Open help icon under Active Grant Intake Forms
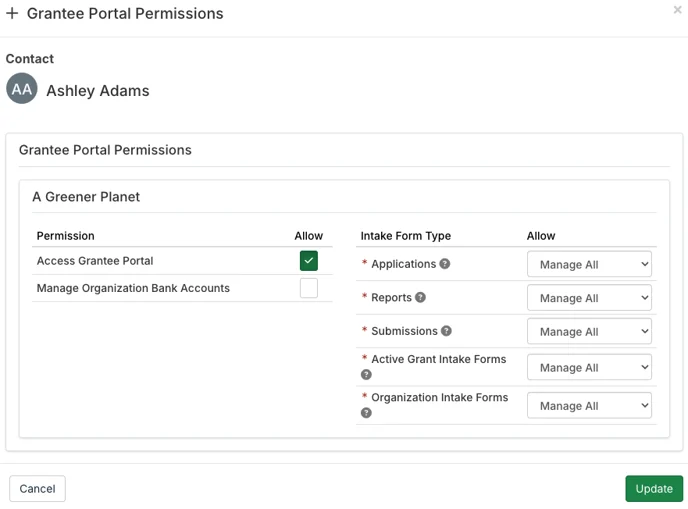Viewport: 688px width, 509px height. tap(366, 375)
